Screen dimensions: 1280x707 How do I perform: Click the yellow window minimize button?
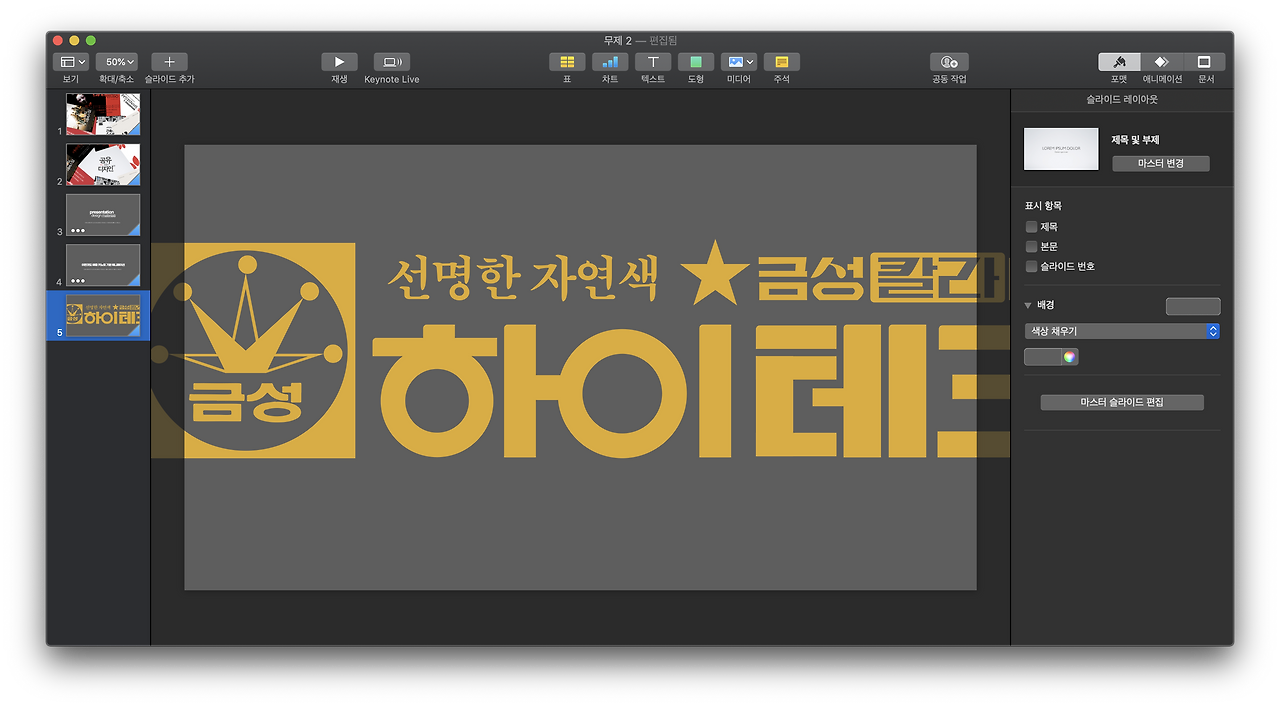coord(74,40)
